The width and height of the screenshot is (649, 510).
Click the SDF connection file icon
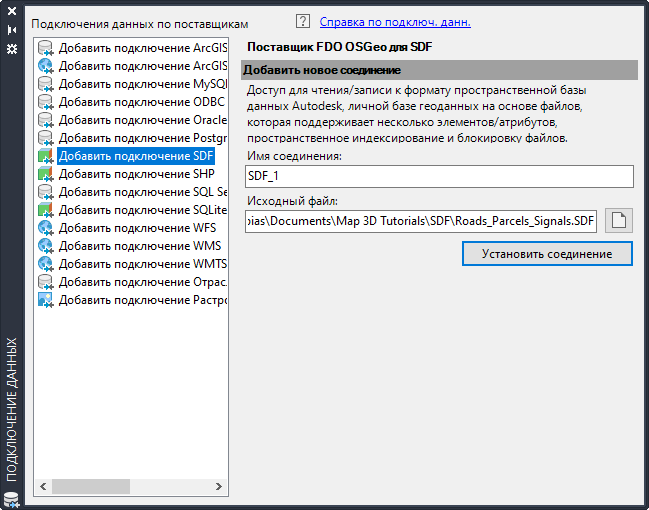pos(46,156)
